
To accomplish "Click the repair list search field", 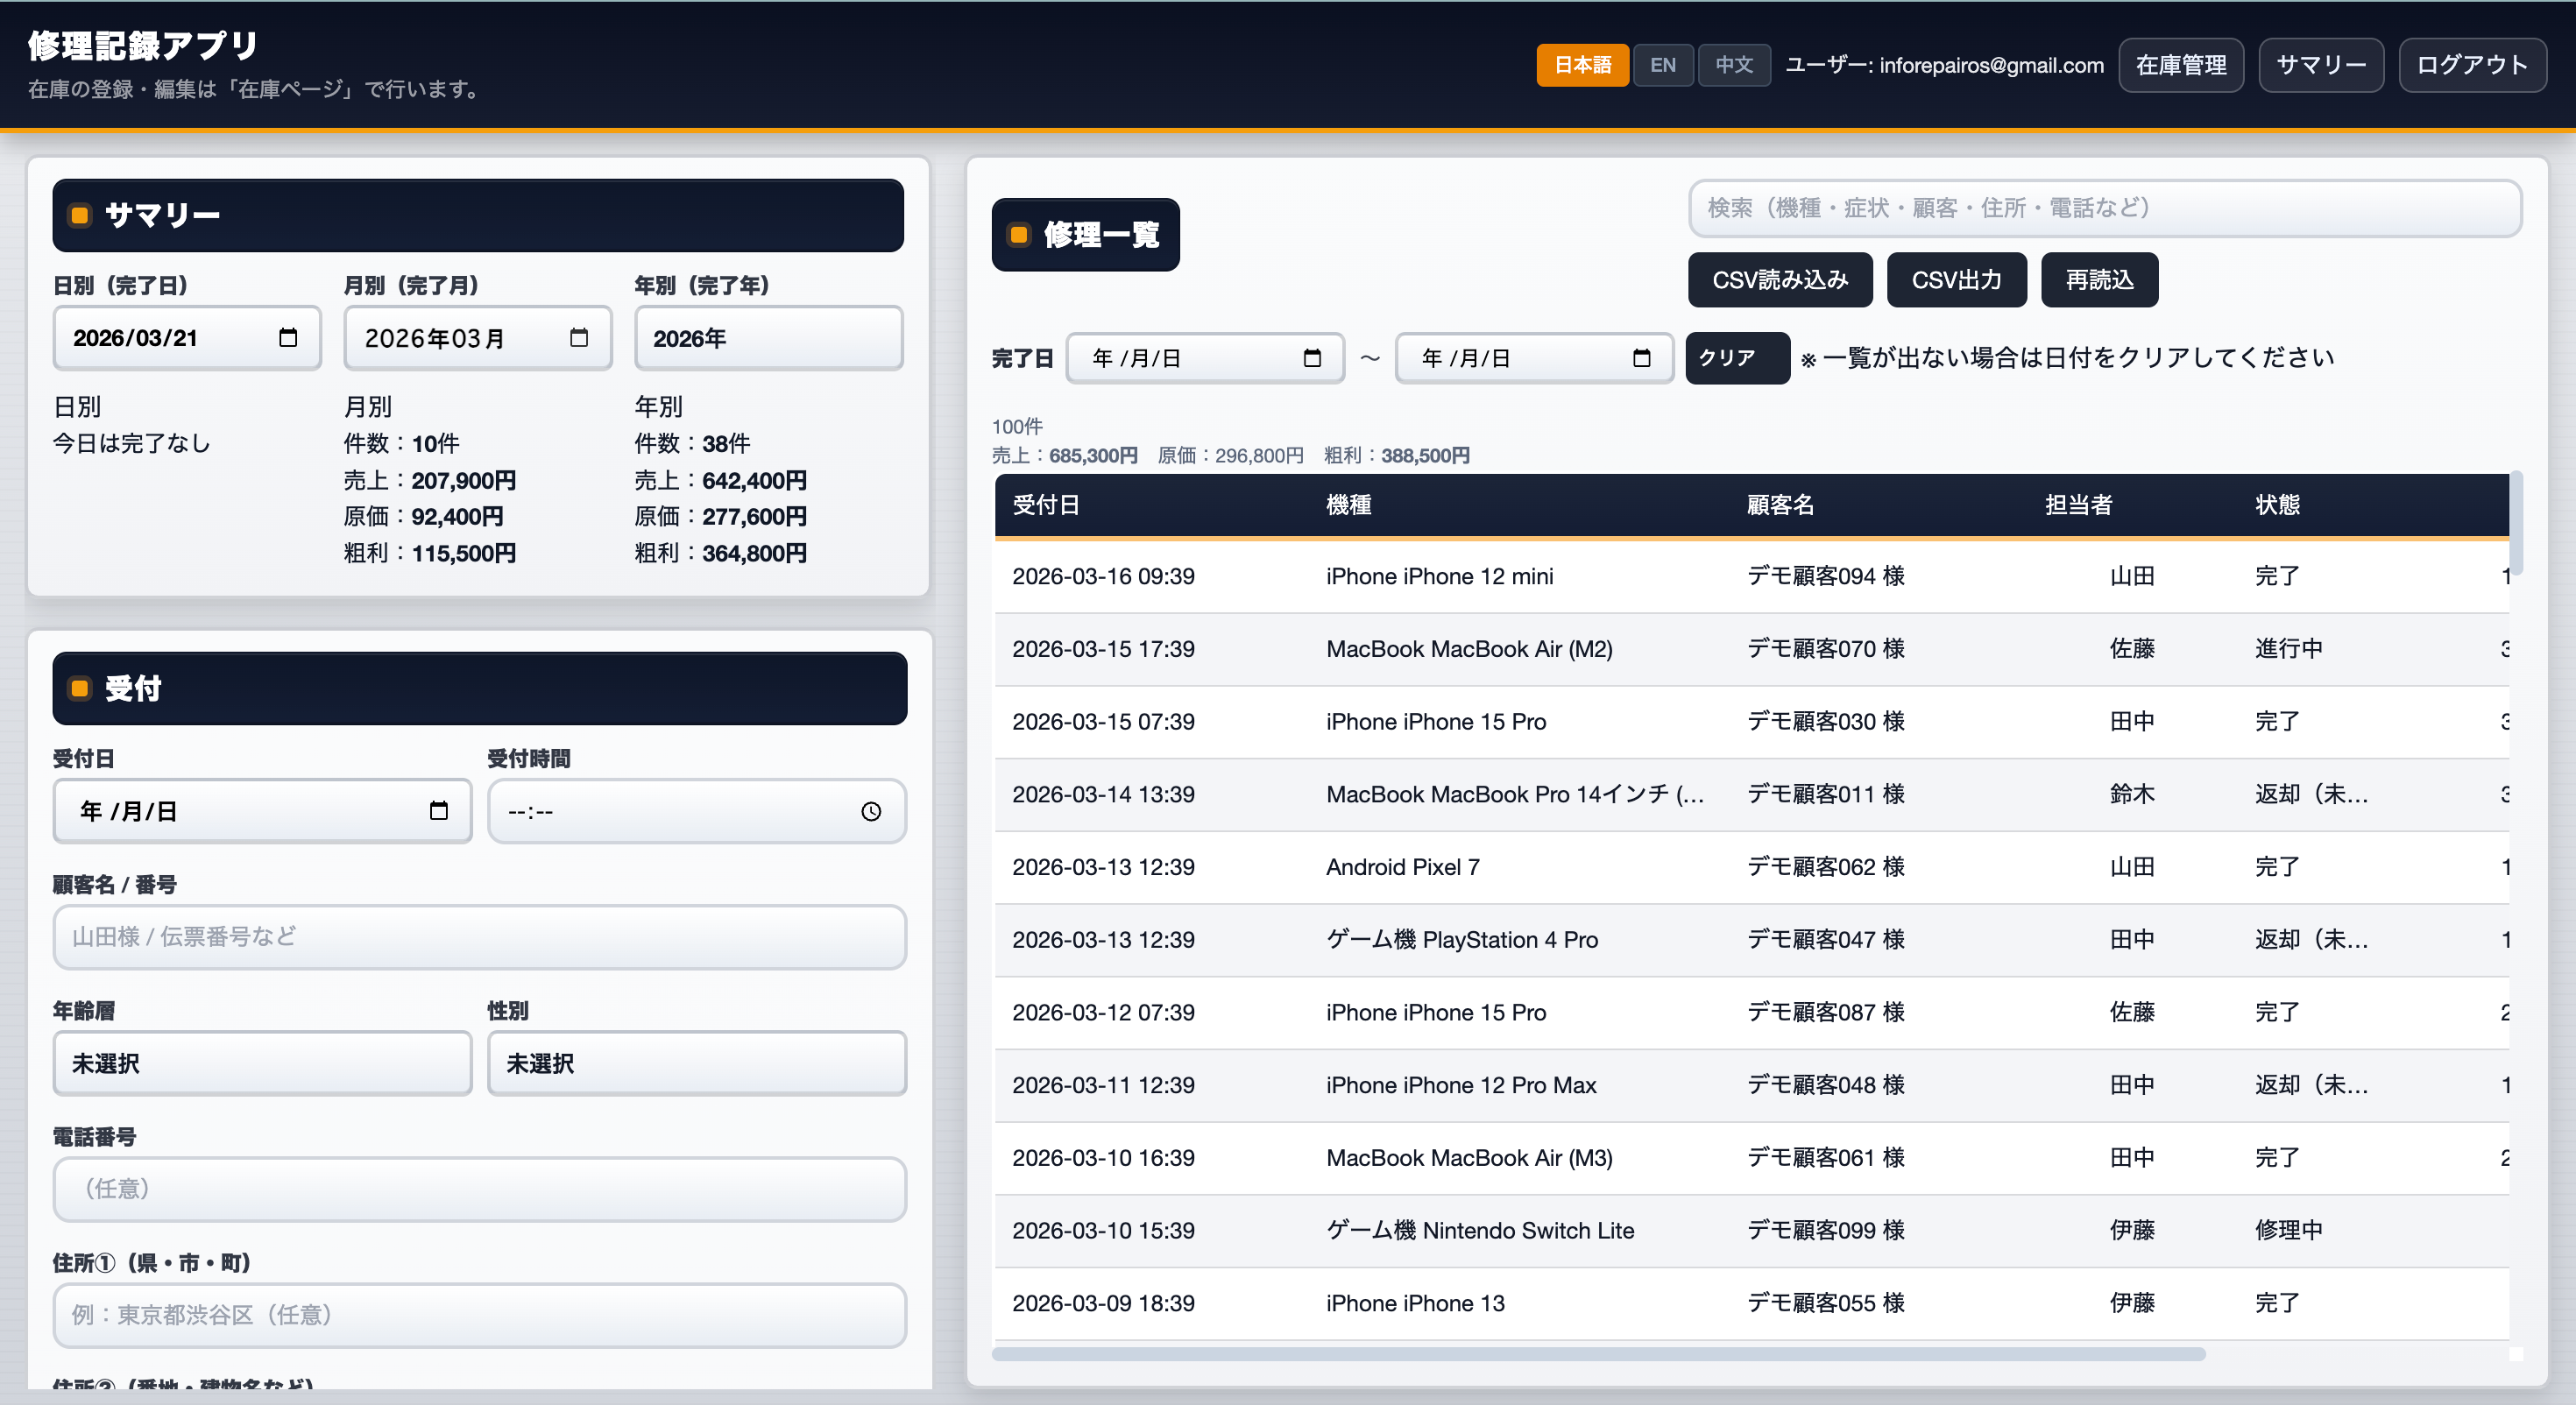I will click(x=2104, y=208).
